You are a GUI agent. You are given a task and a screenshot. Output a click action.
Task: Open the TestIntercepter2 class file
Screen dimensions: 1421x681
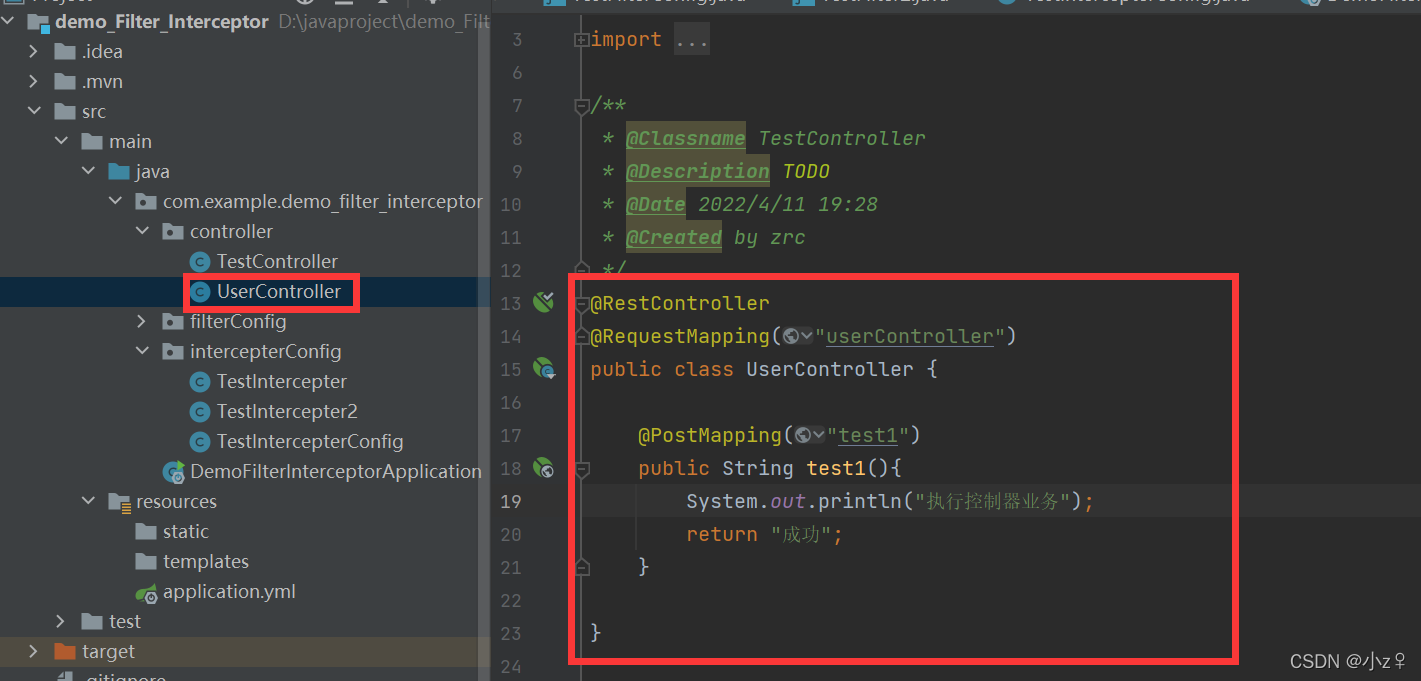pyautogui.click(x=287, y=412)
